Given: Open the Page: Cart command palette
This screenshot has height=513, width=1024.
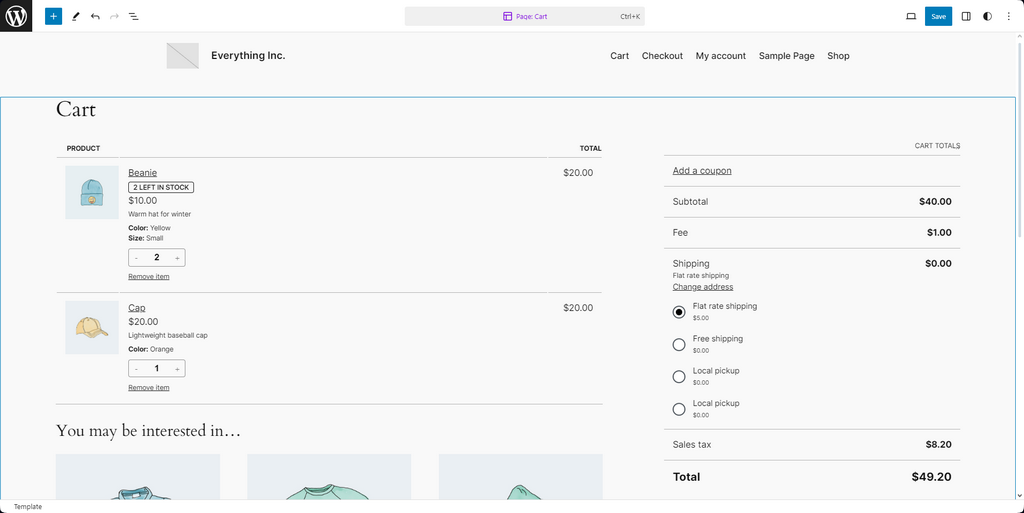Looking at the screenshot, I should 524,16.
